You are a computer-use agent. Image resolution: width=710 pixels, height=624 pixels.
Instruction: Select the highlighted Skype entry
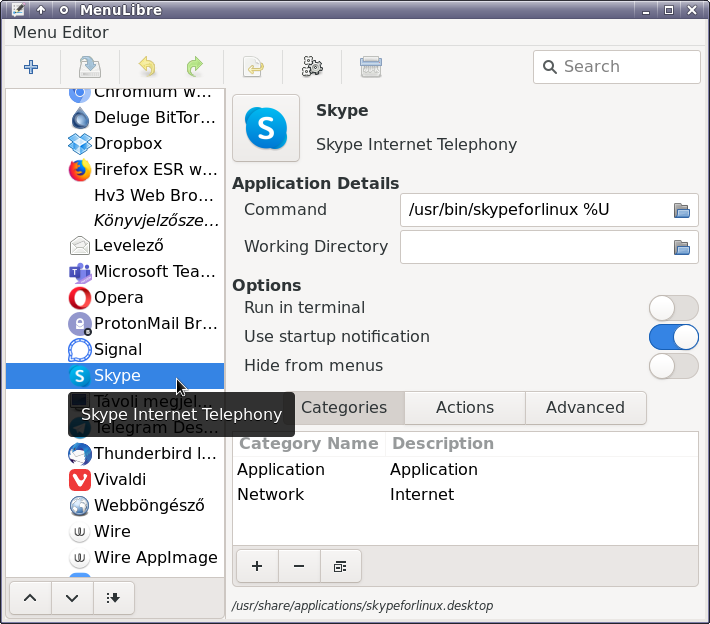click(115, 375)
